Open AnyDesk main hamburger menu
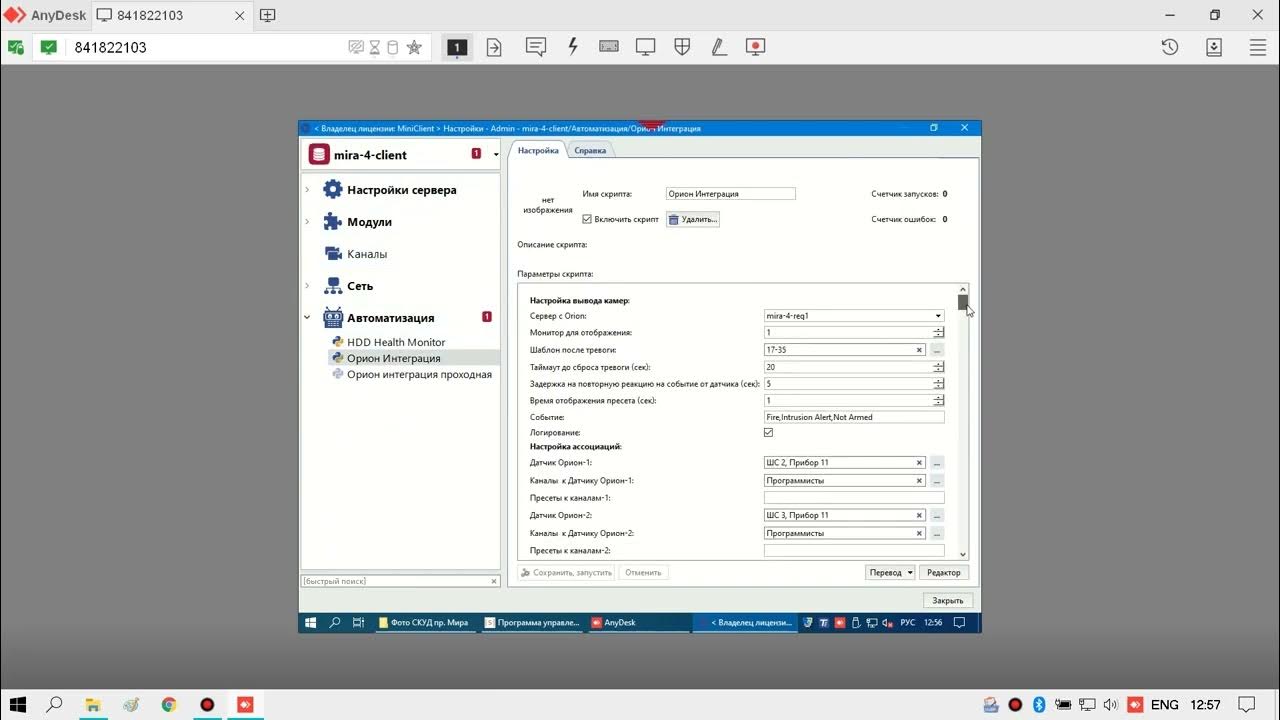 pyautogui.click(x=1258, y=47)
